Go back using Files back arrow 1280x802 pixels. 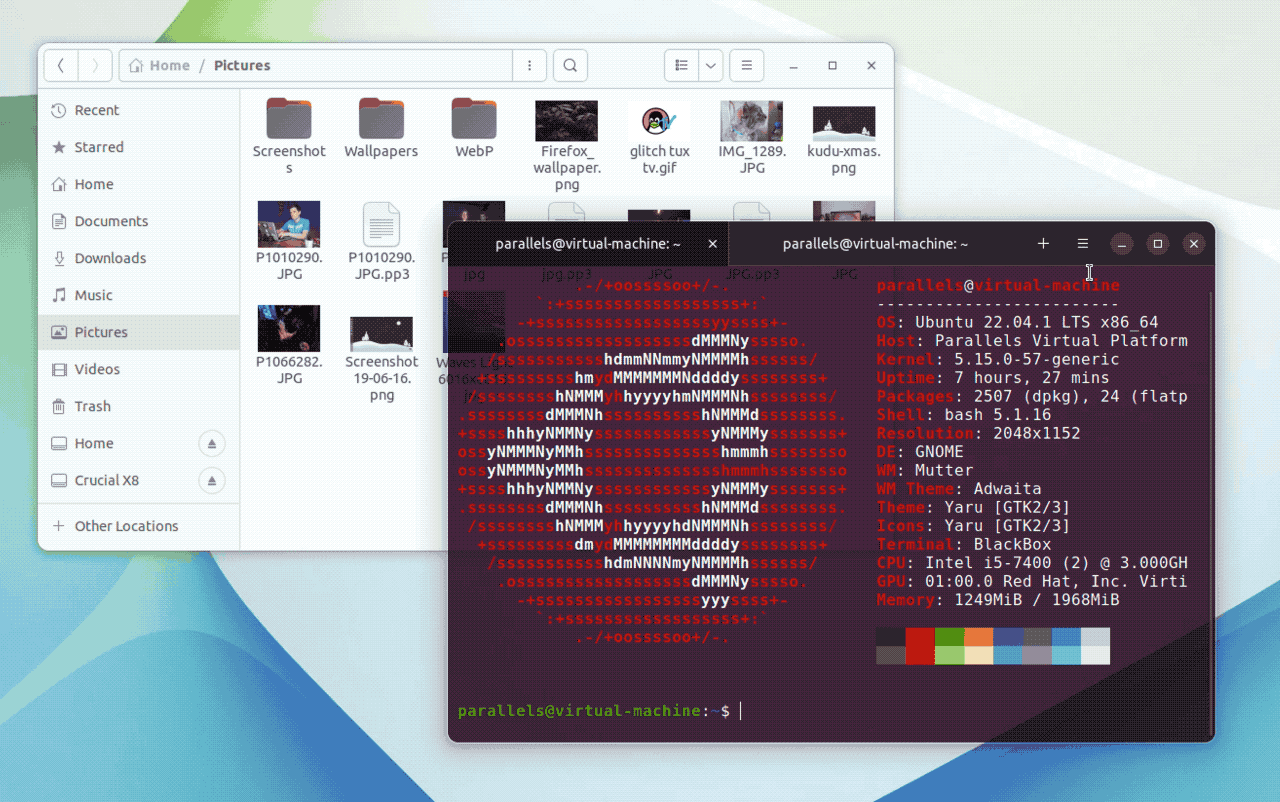pyautogui.click(x=61, y=66)
